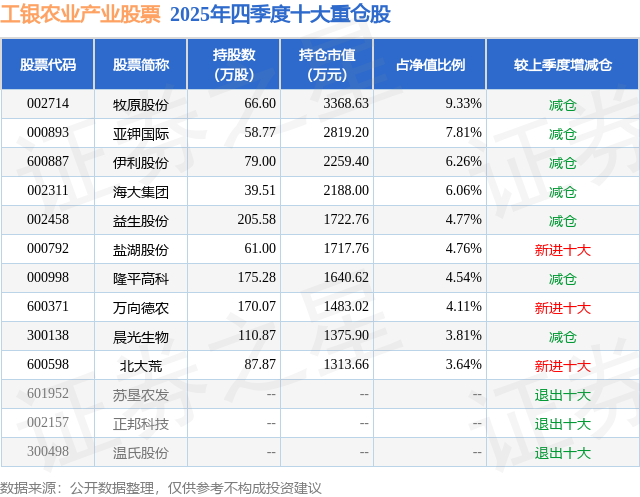Viewport: 640px width, 497px height.
Task: Click market value 1483.02
Action: 346,306
